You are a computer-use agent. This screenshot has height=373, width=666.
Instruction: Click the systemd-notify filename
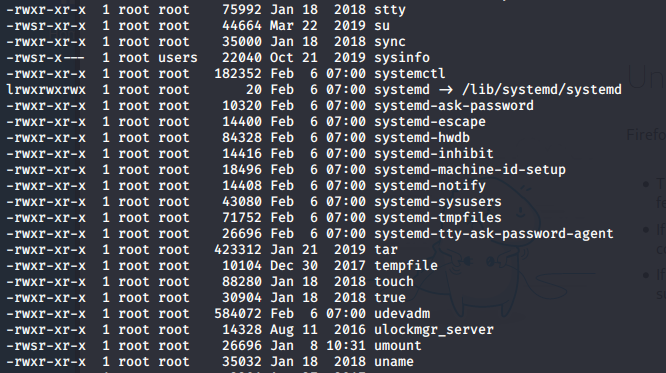coord(429,186)
